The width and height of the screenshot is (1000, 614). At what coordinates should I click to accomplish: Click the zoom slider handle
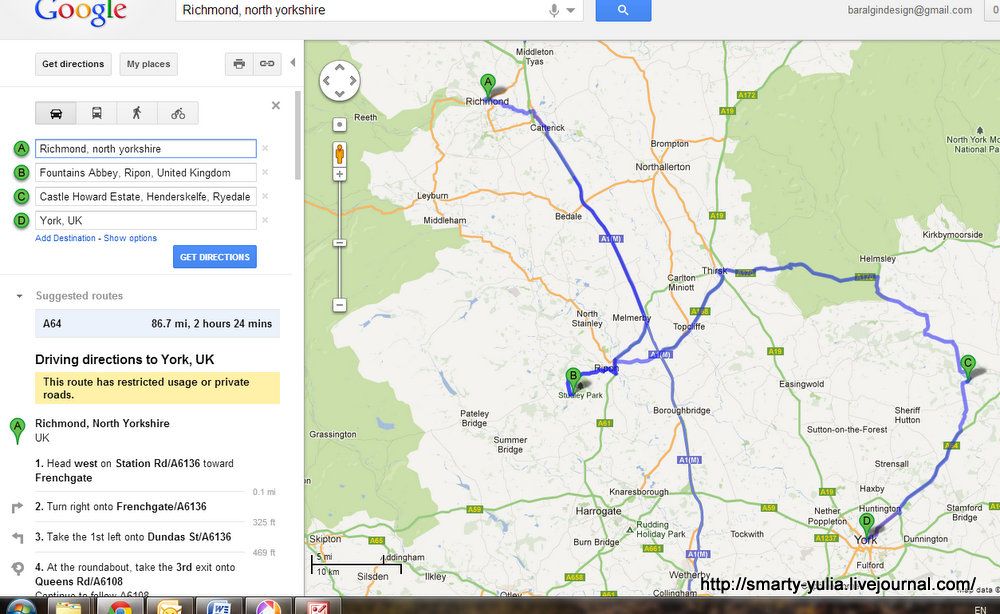339,243
